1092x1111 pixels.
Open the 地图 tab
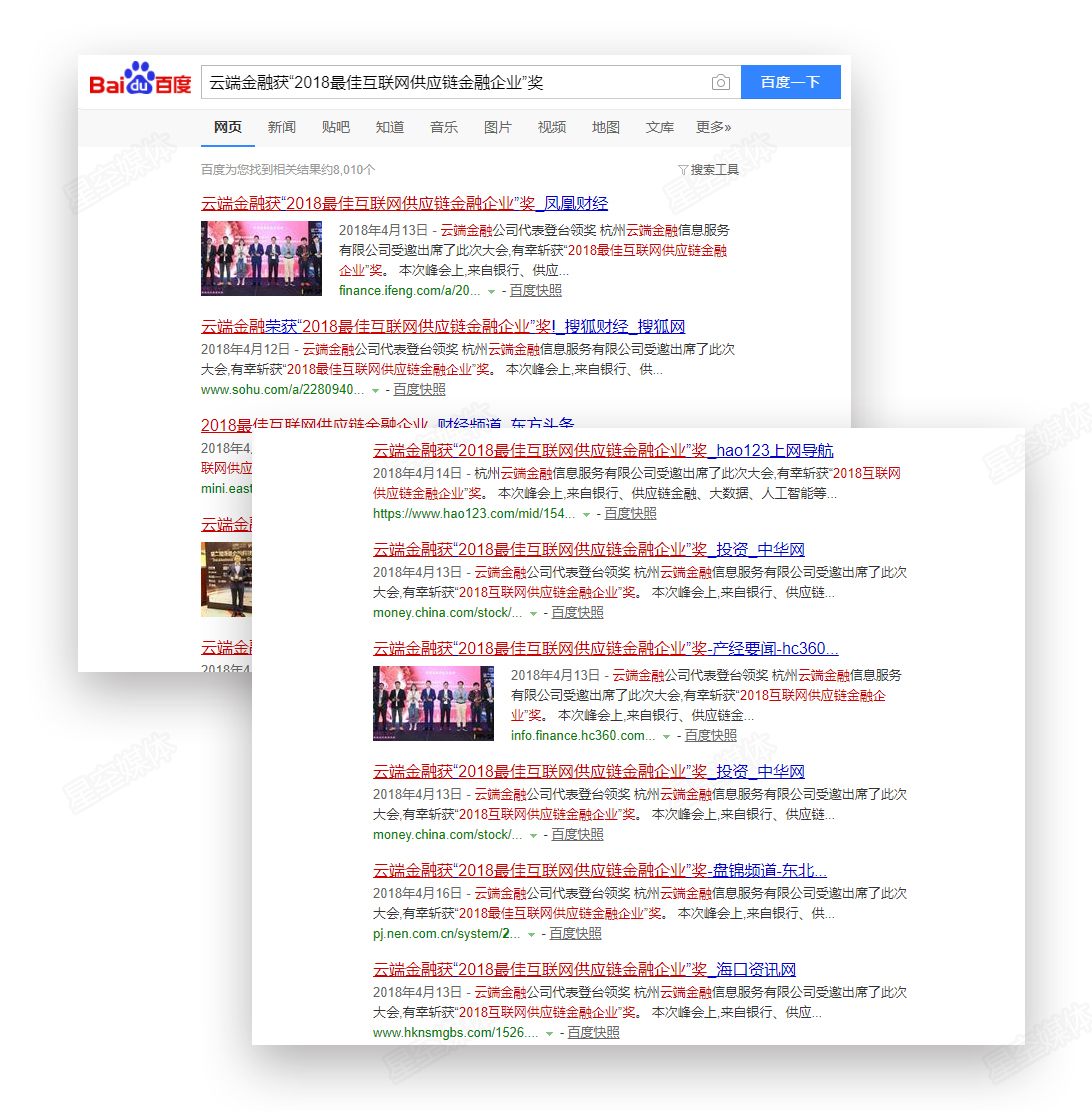pos(606,128)
